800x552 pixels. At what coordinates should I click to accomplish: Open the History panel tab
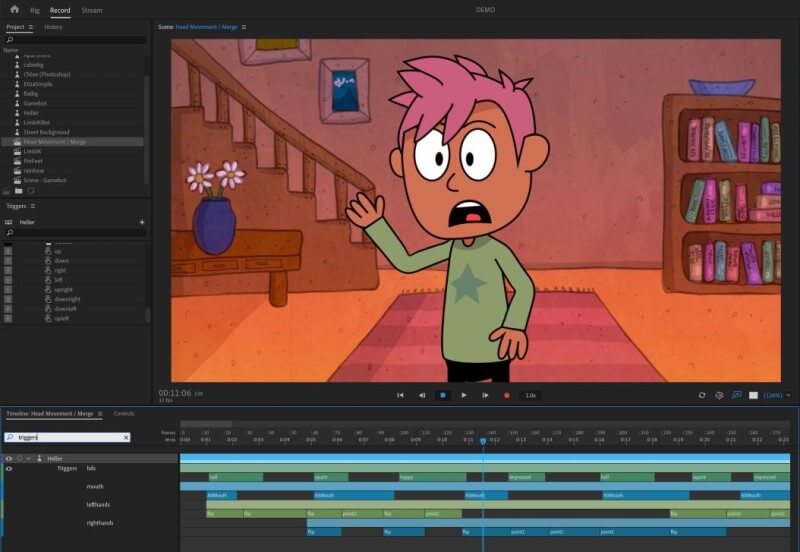[53, 27]
